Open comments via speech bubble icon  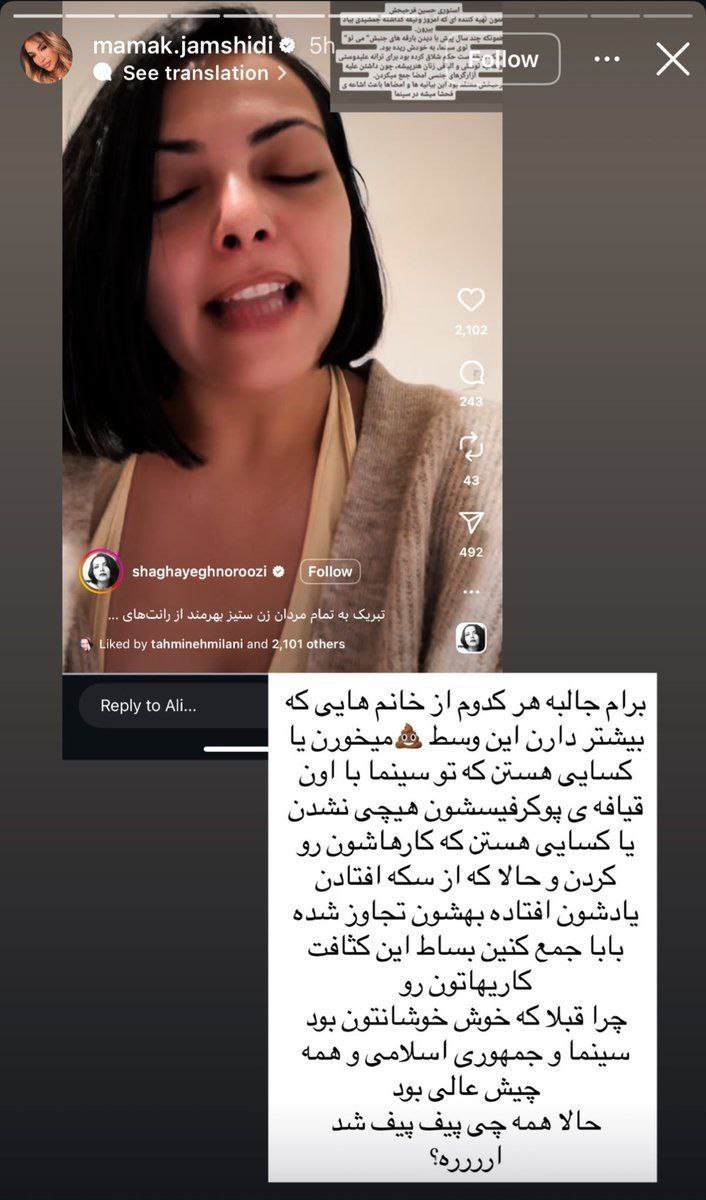[471, 374]
